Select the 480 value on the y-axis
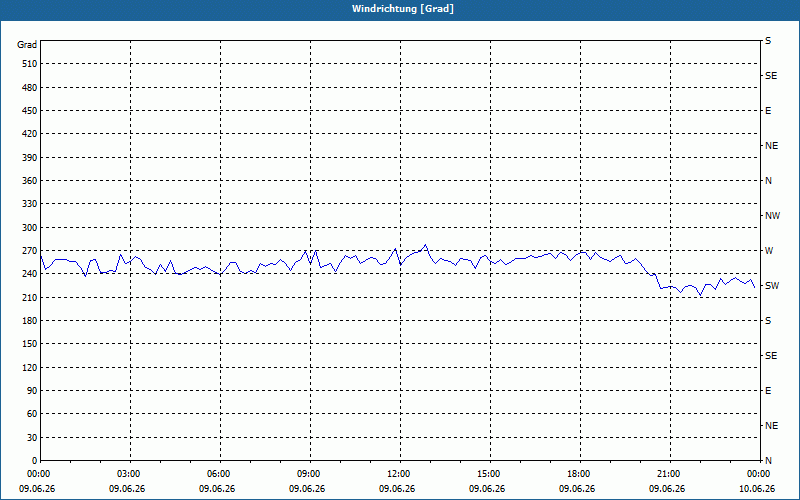800x500 pixels. [x=30, y=88]
